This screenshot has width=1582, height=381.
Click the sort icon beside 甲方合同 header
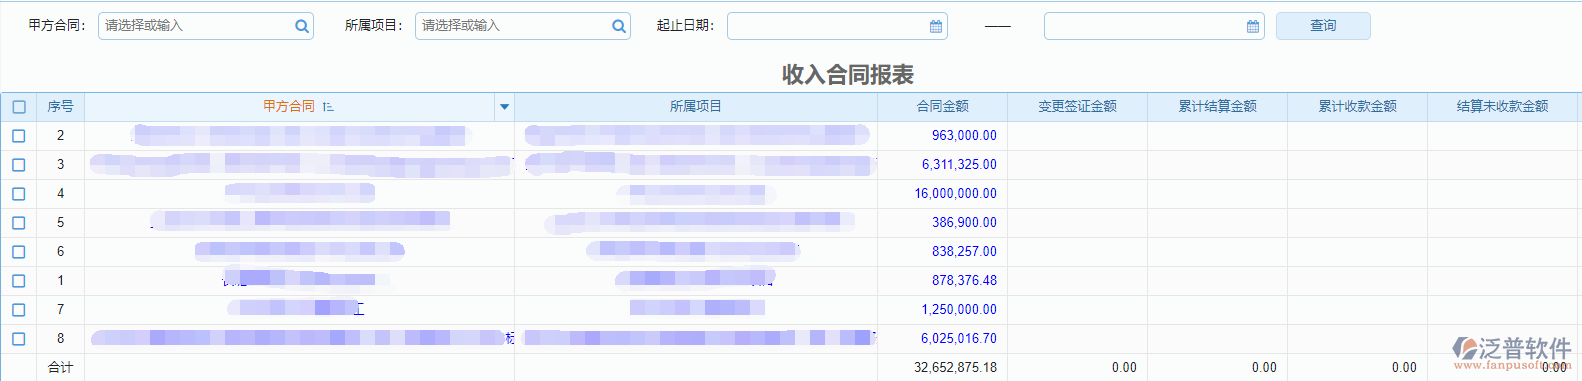tap(328, 106)
